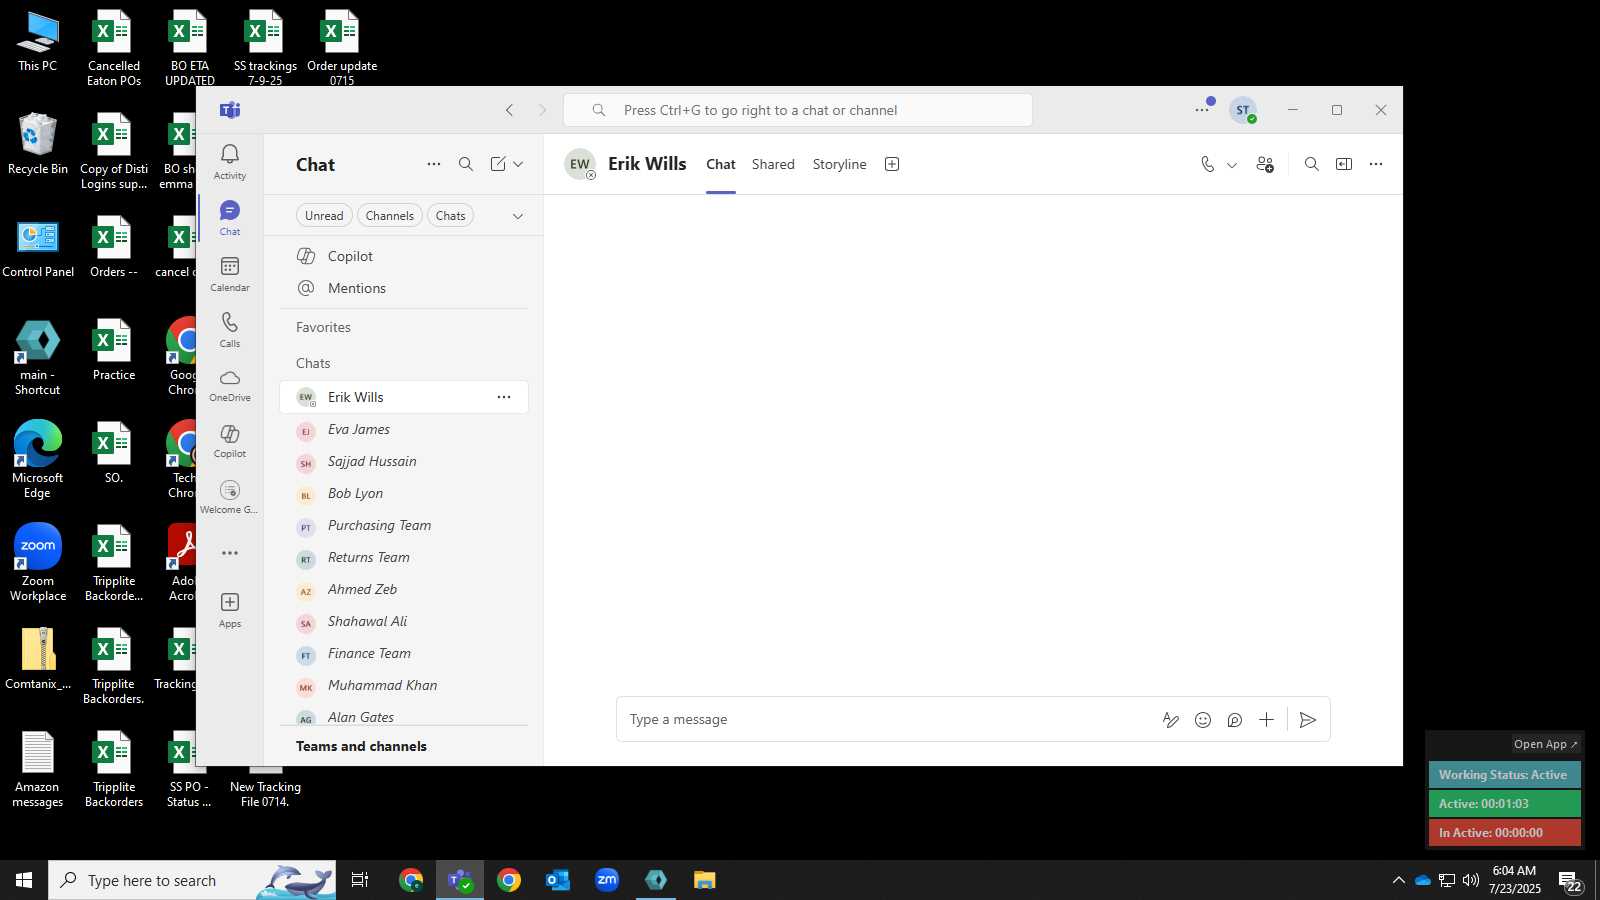Viewport: 1600px width, 900px height.
Task: Select the Chat tab in header
Action: coord(720,164)
